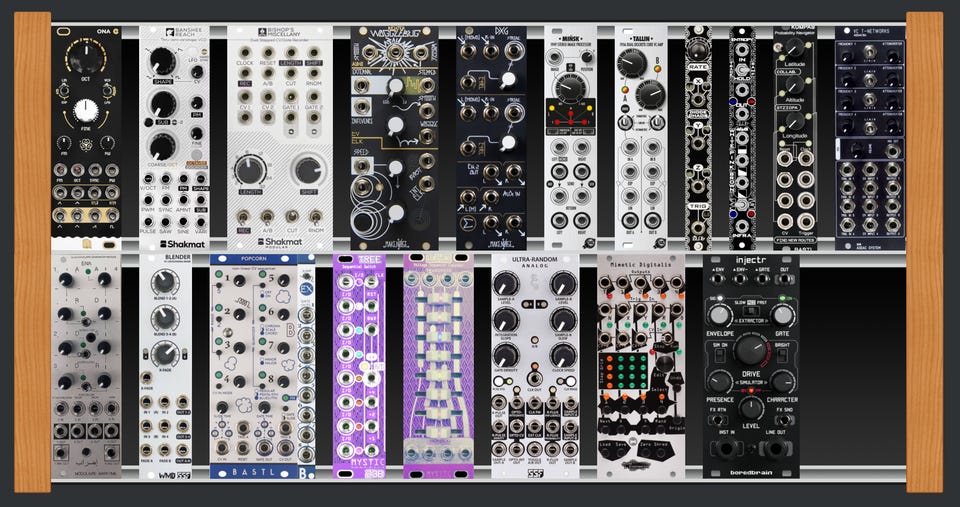
Task: Click the SUB knob on Banshee Reach
Action: [x=163, y=105]
